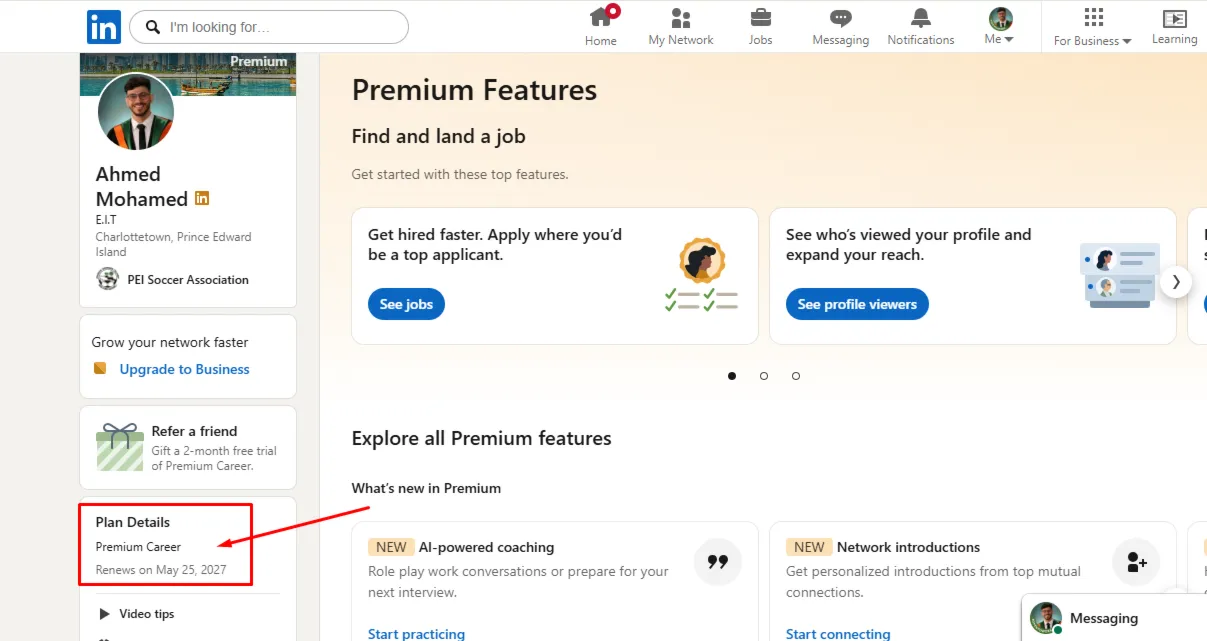The width and height of the screenshot is (1207, 641).
Task: Click the profile banner cover image
Action: pyautogui.click(x=187, y=74)
